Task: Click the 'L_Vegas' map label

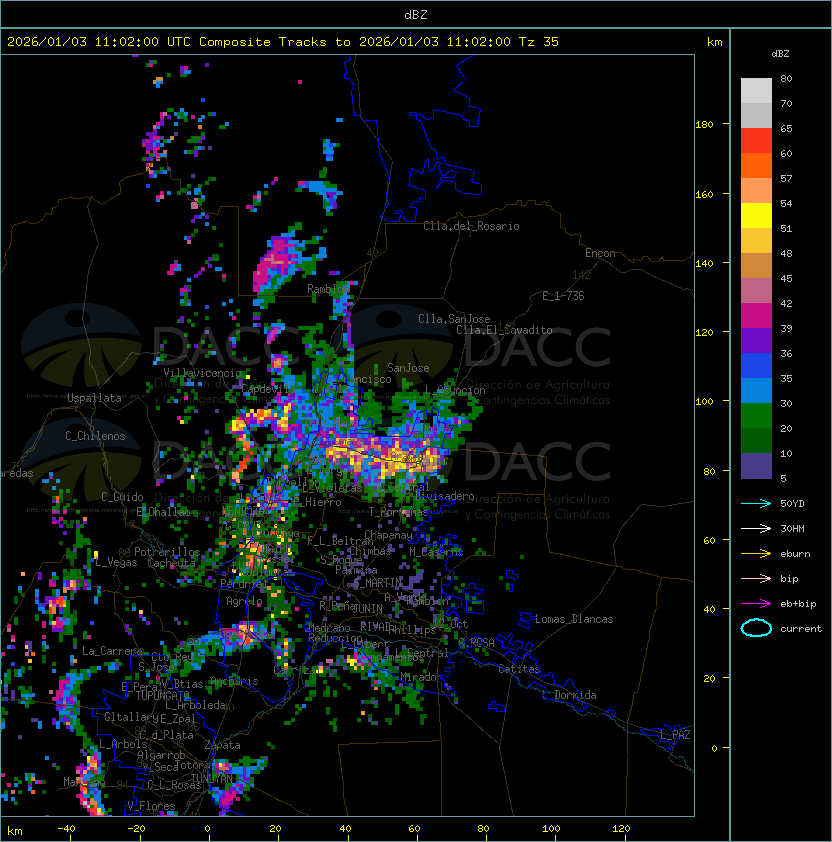Action: tap(116, 562)
